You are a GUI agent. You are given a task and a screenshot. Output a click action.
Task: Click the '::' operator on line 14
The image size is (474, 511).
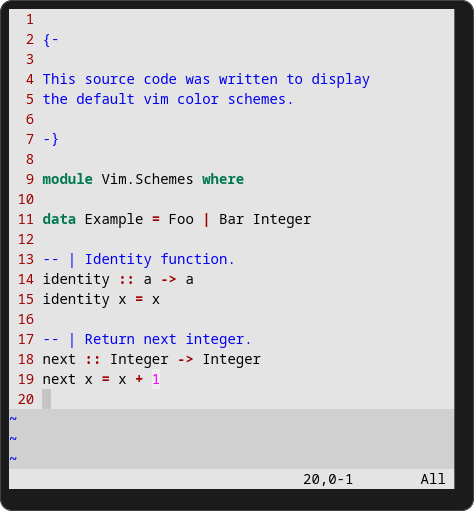pyautogui.click(x=126, y=279)
